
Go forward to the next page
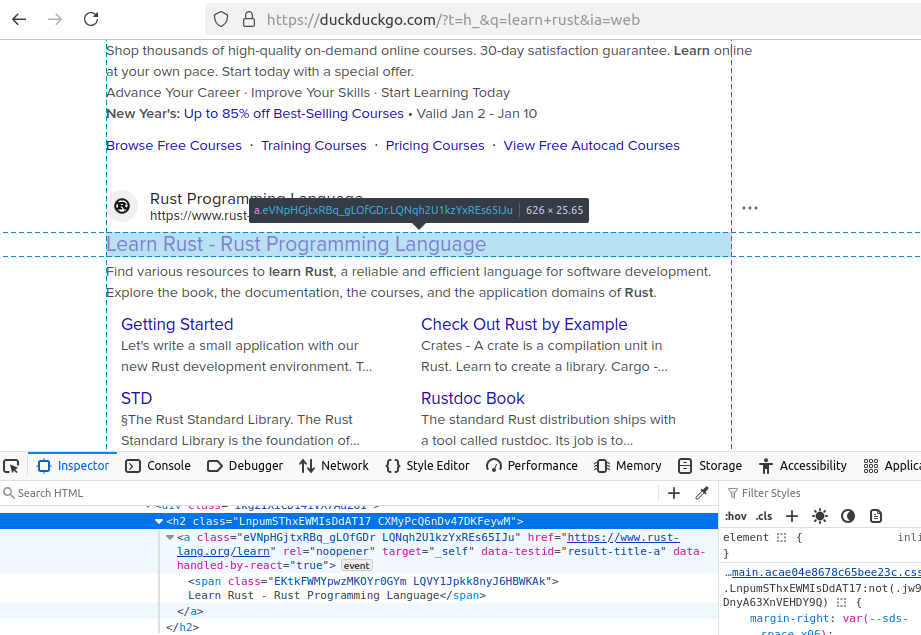click(x=55, y=19)
